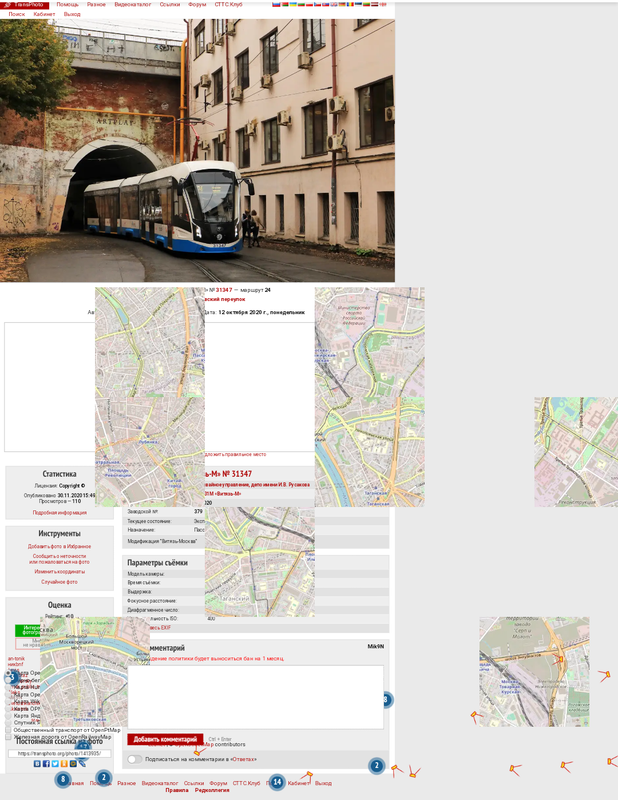Open Правила in the footer
The width and height of the screenshot is (618, 800).
(x=177, y=790)
